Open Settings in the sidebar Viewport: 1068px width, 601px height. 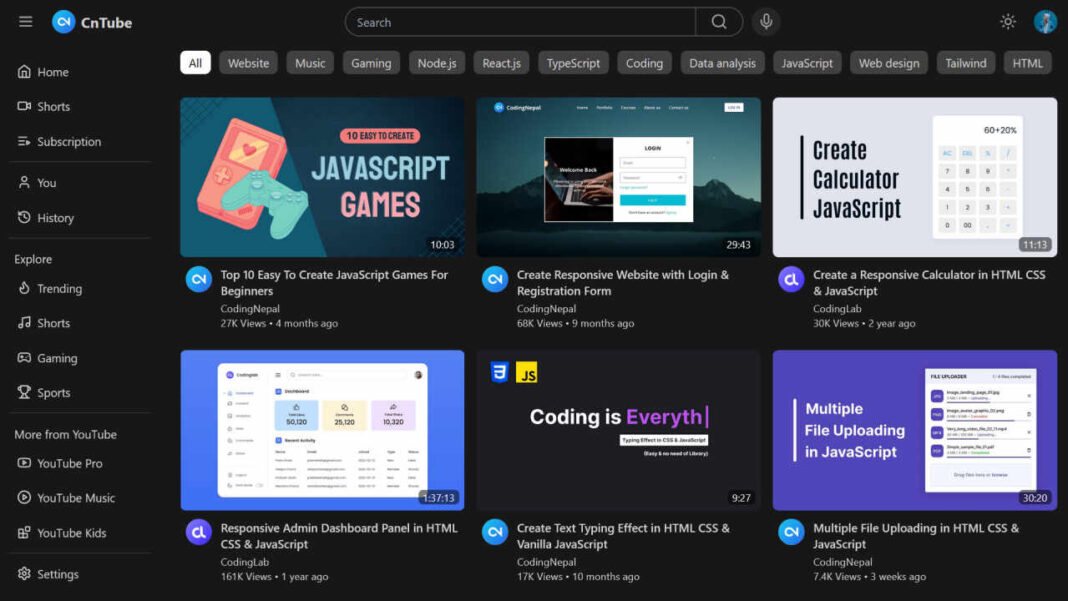(x=57, y=574)
